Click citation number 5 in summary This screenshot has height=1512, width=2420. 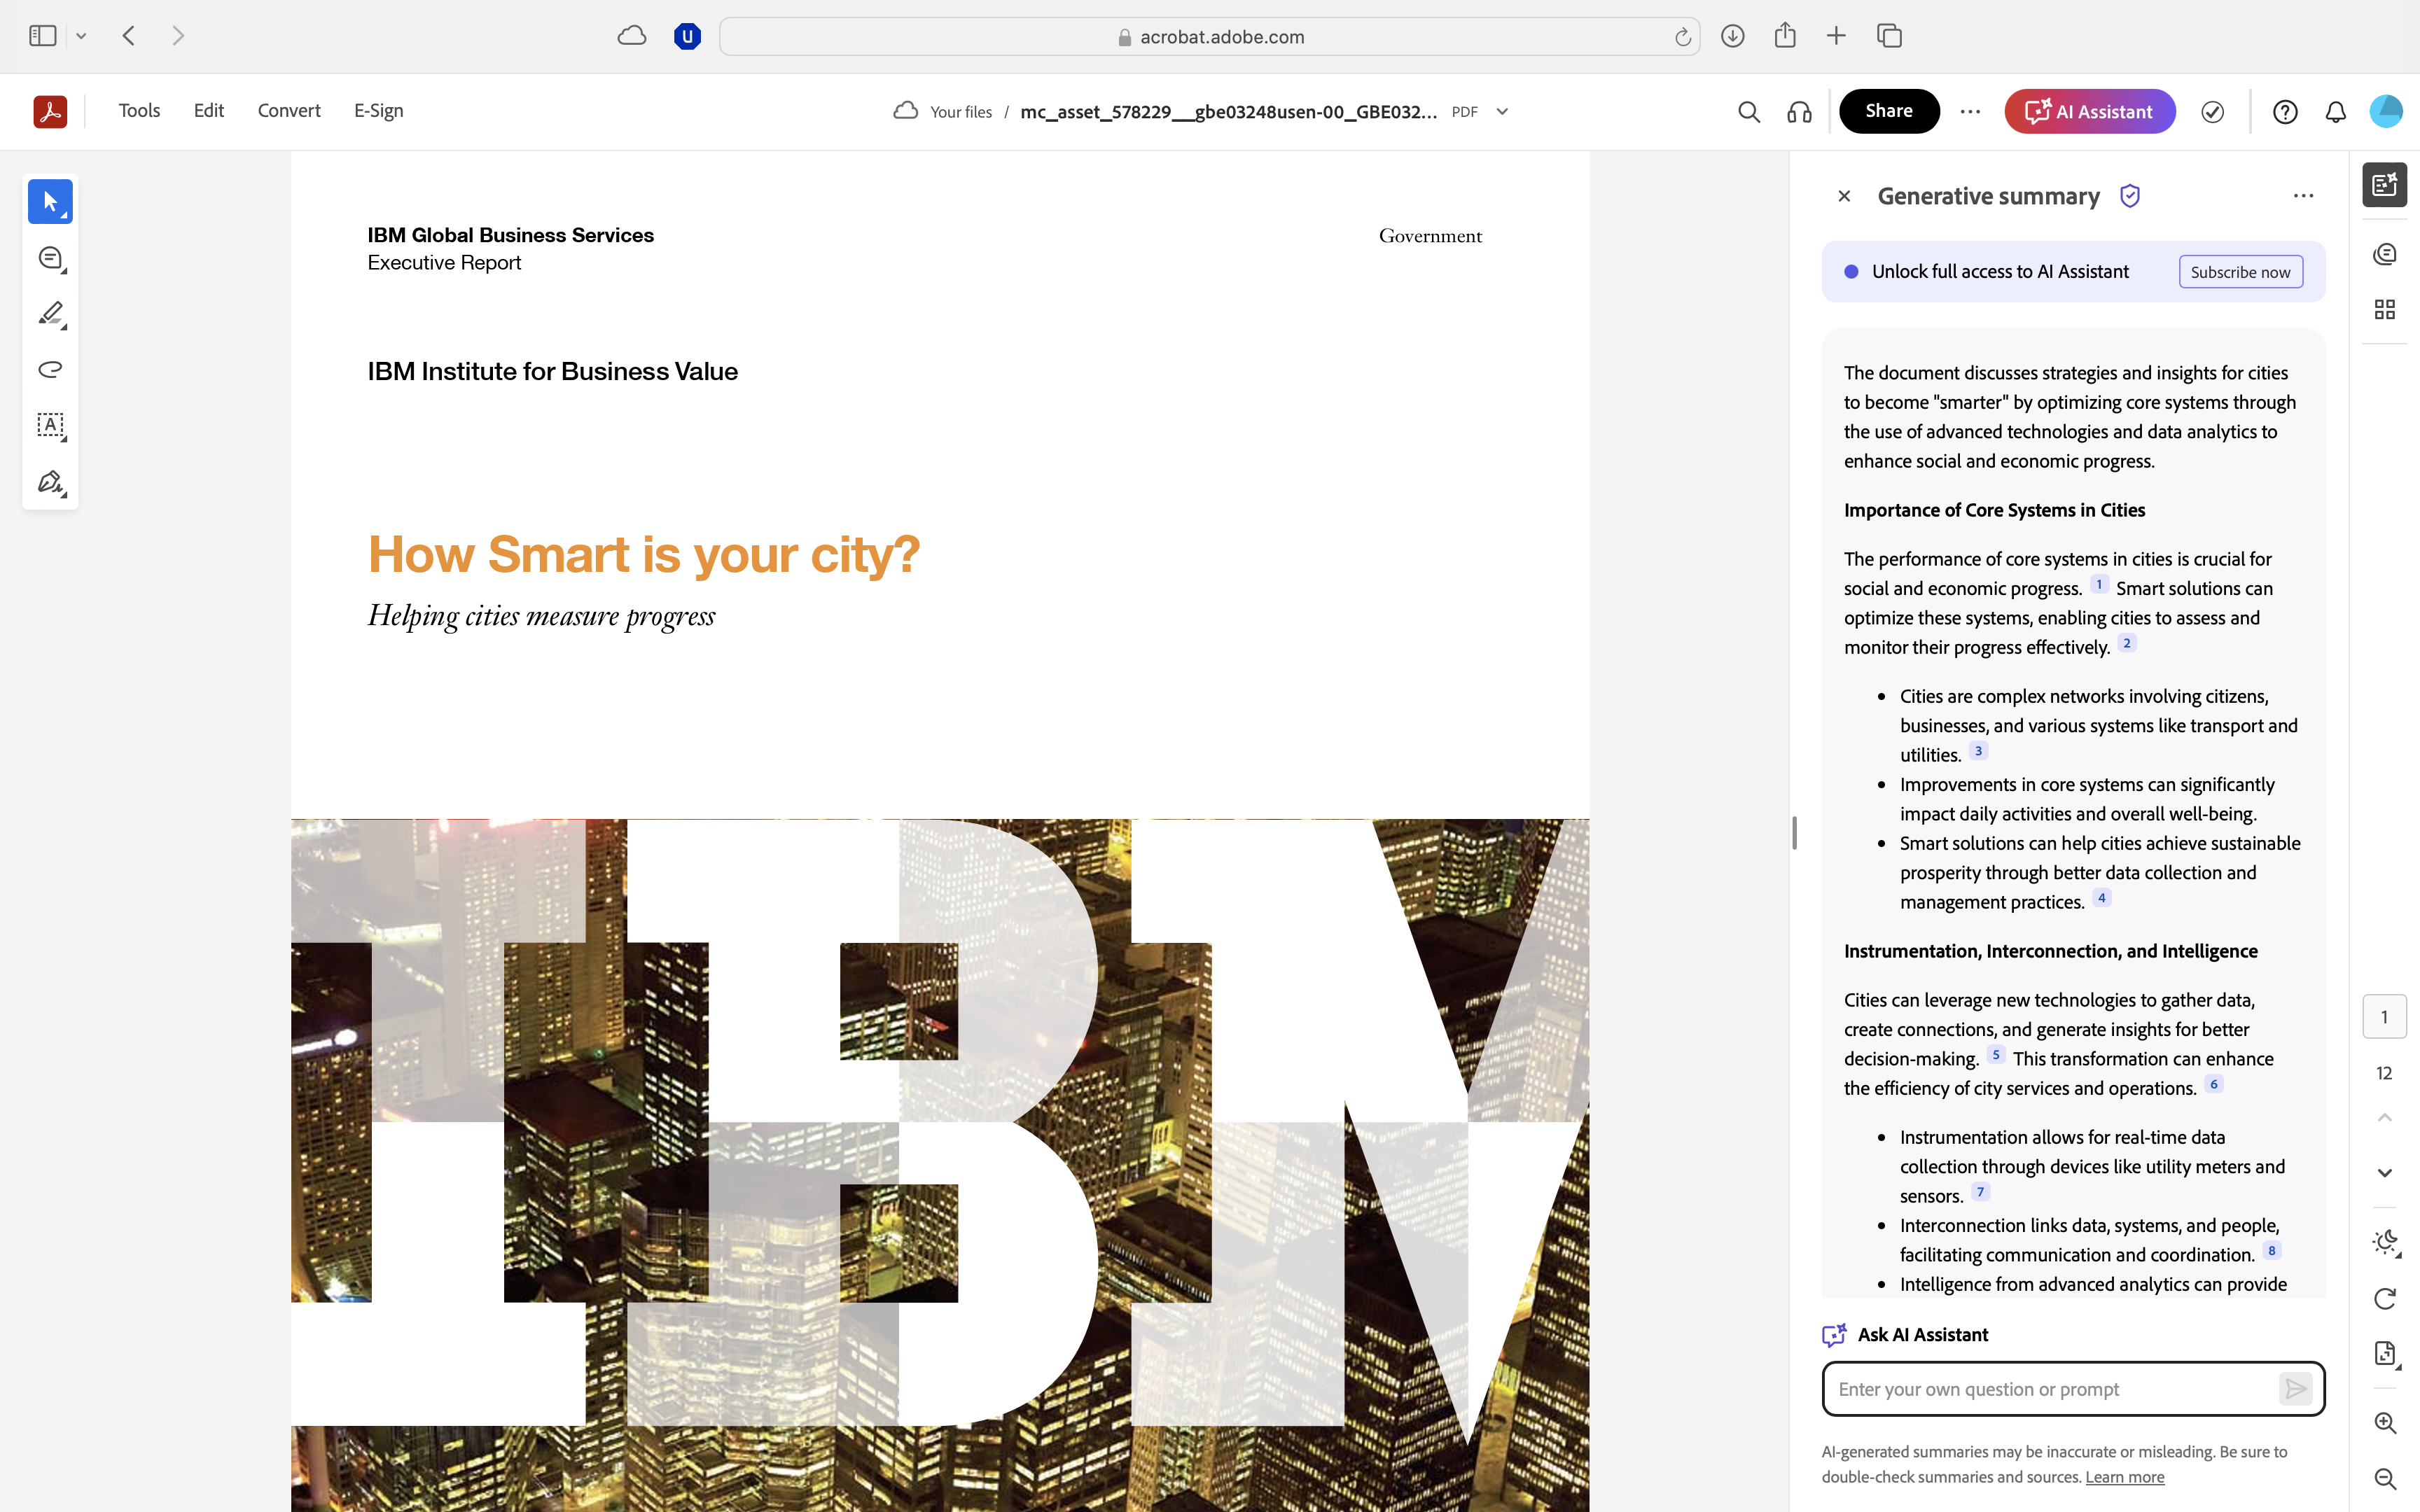click(x=1996, y=1054)
